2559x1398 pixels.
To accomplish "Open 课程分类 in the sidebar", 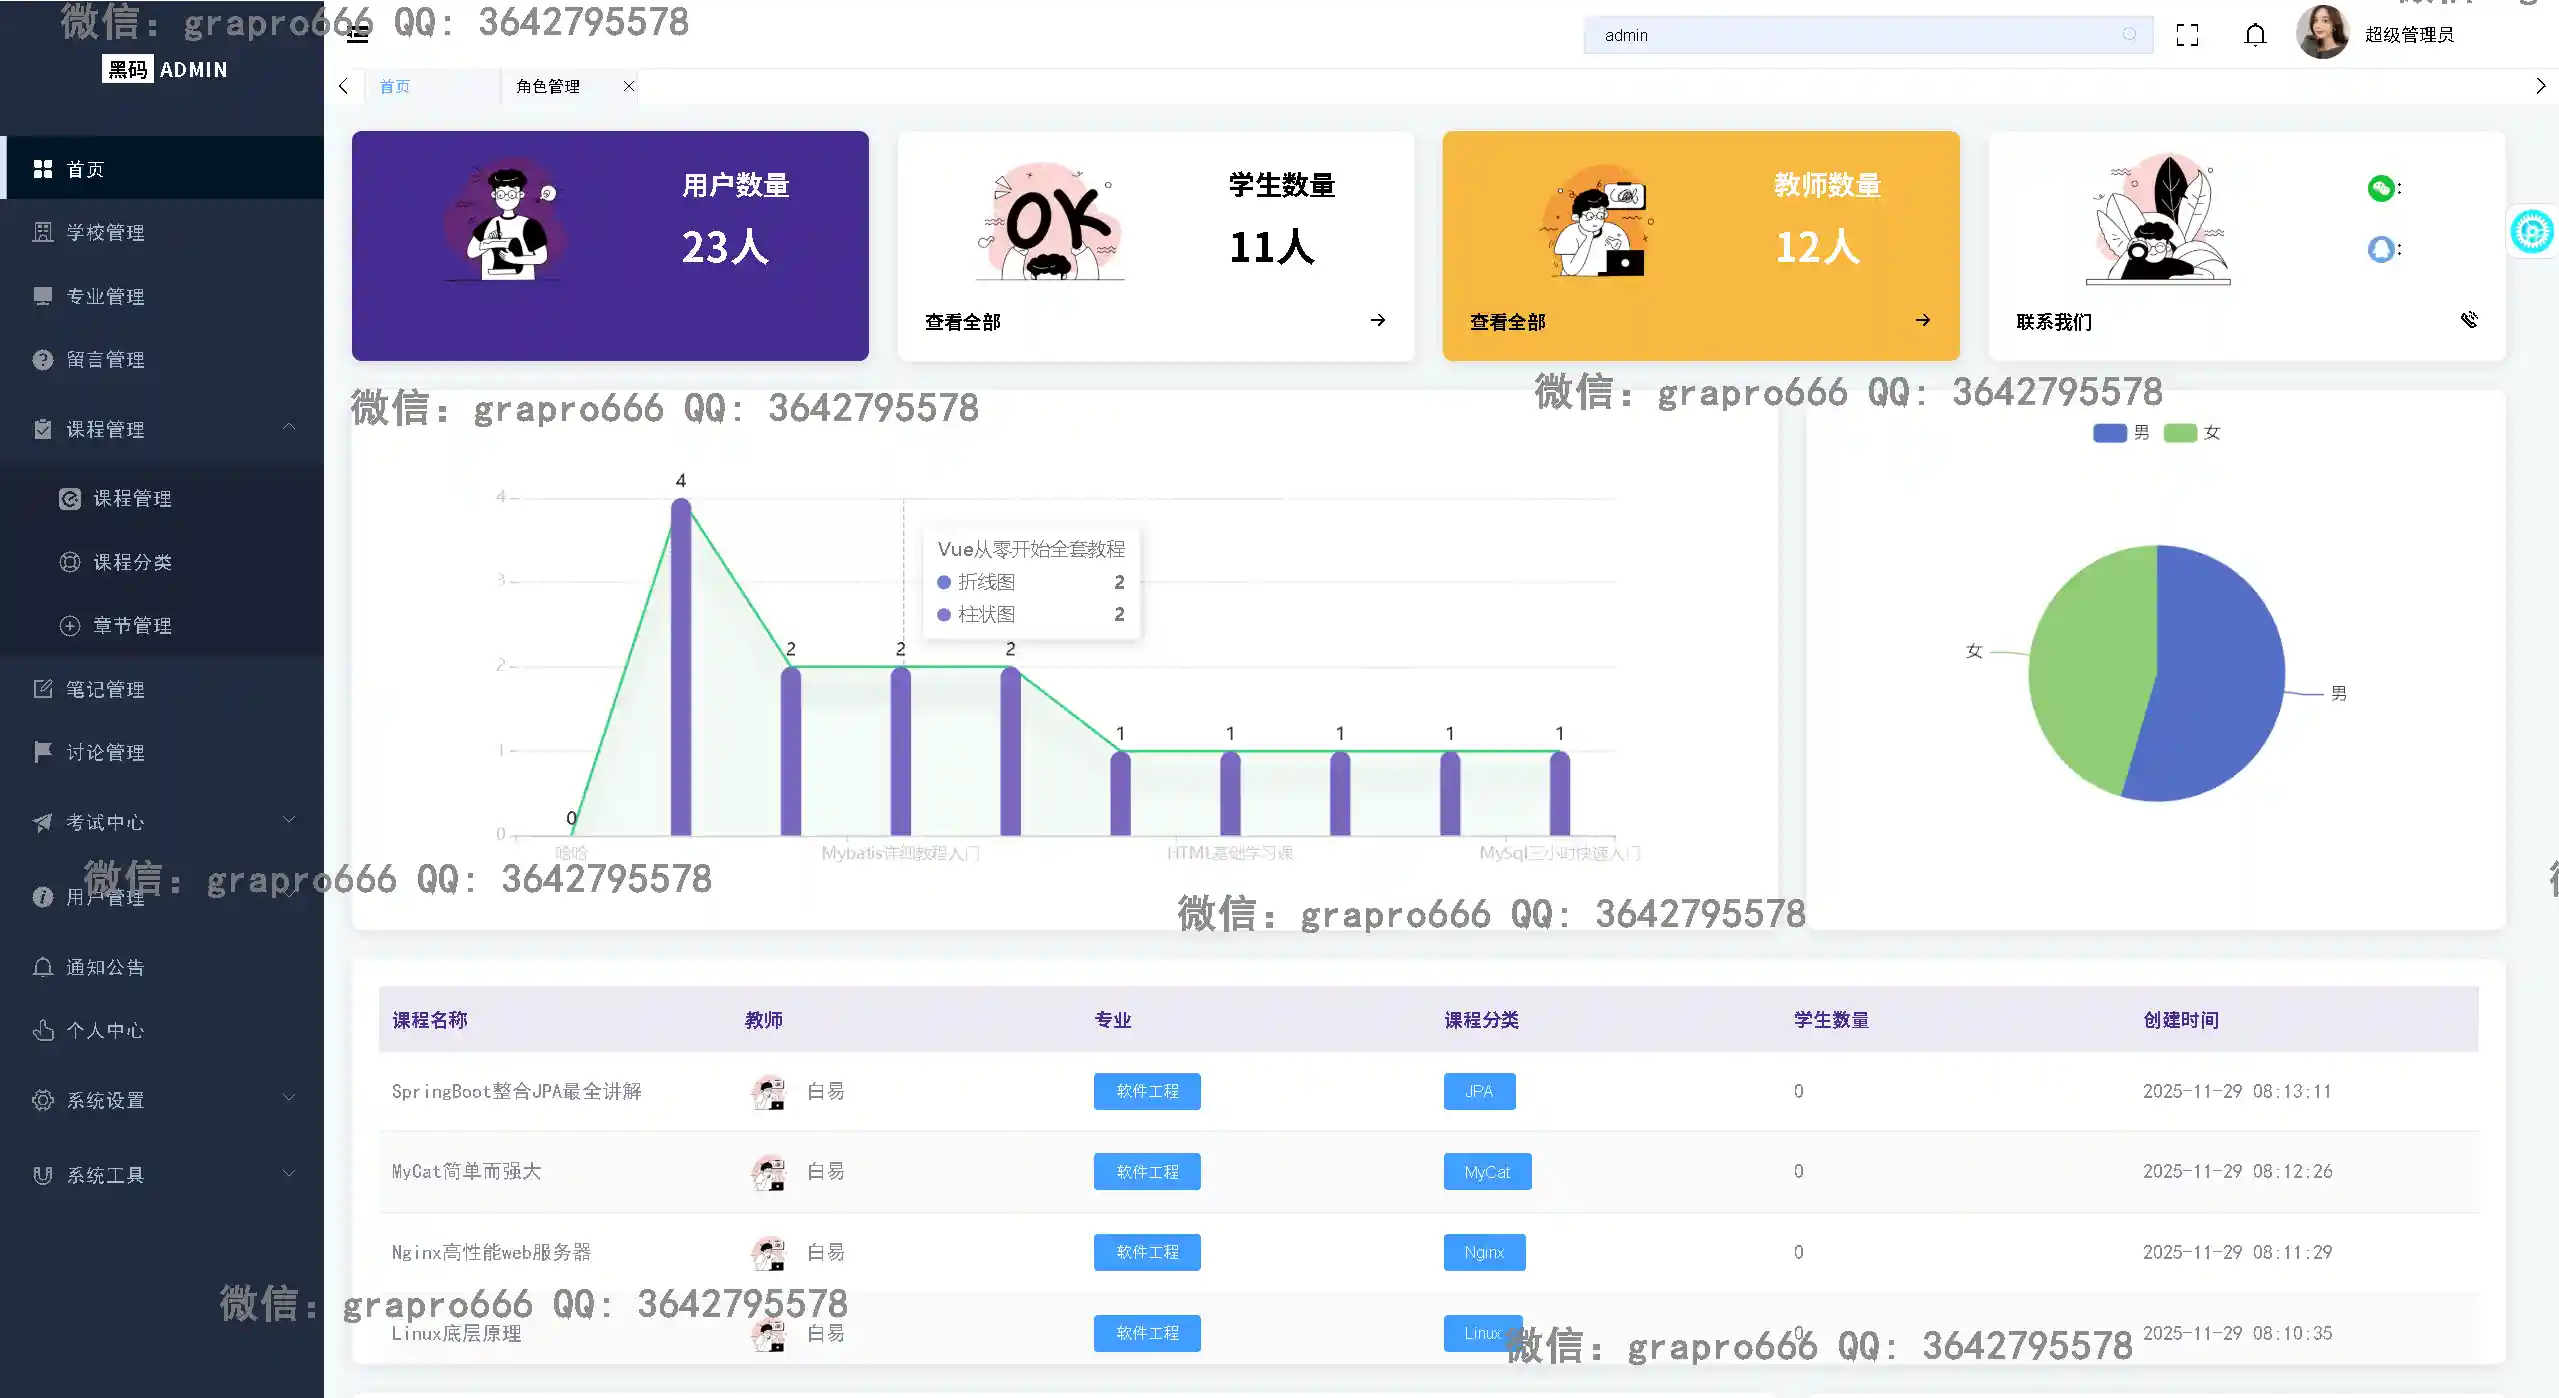I will pyautogui.click(x=132, y=562).
